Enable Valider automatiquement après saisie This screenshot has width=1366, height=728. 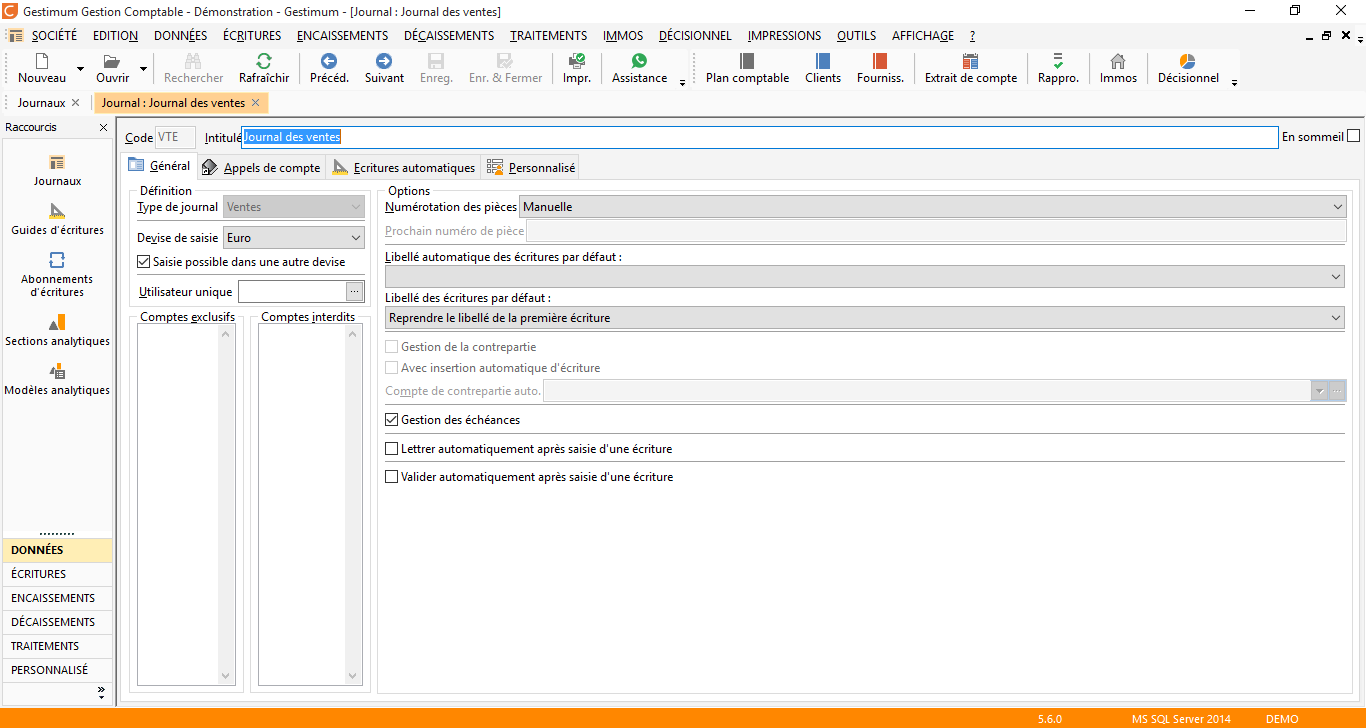coord(392,477)
